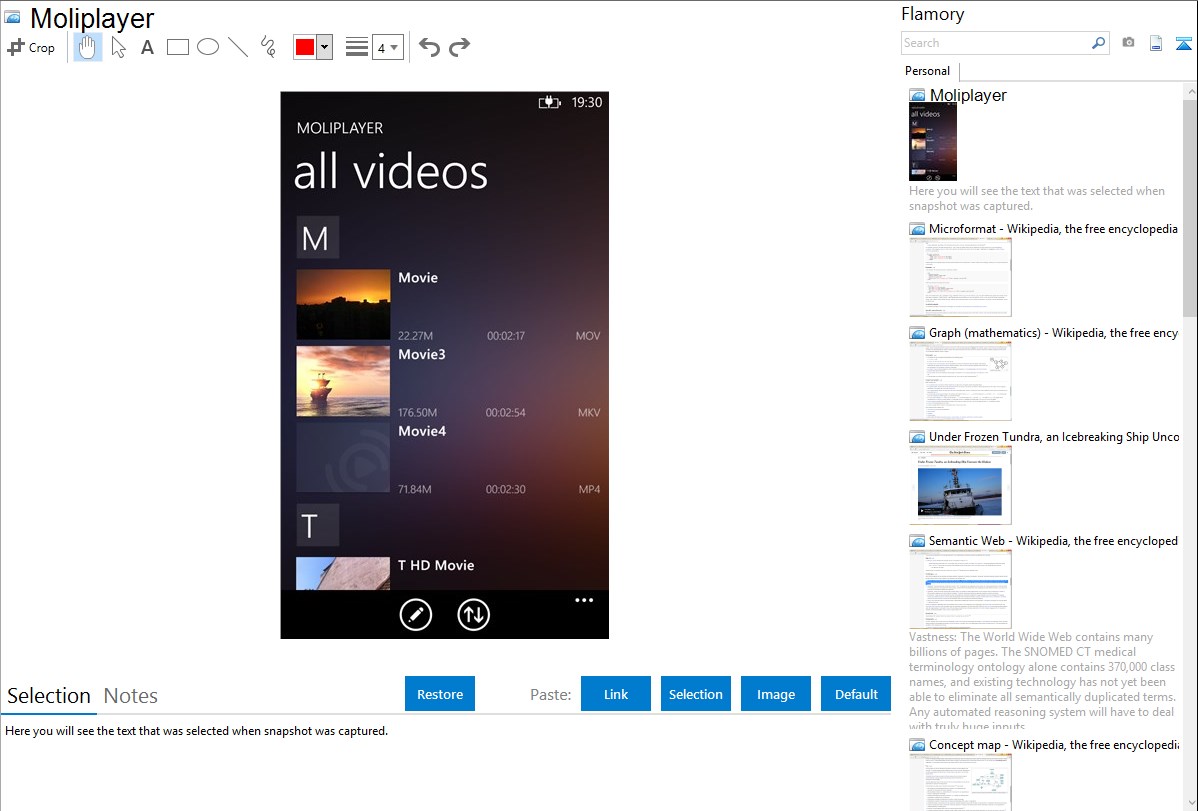The image size is (1198, 811).
Task: Select the Crop tool
Action: [31, 47]
